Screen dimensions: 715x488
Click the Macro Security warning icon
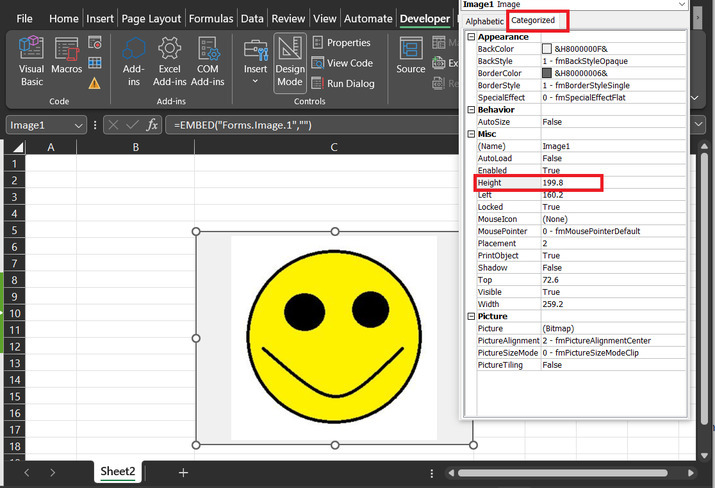95,83
